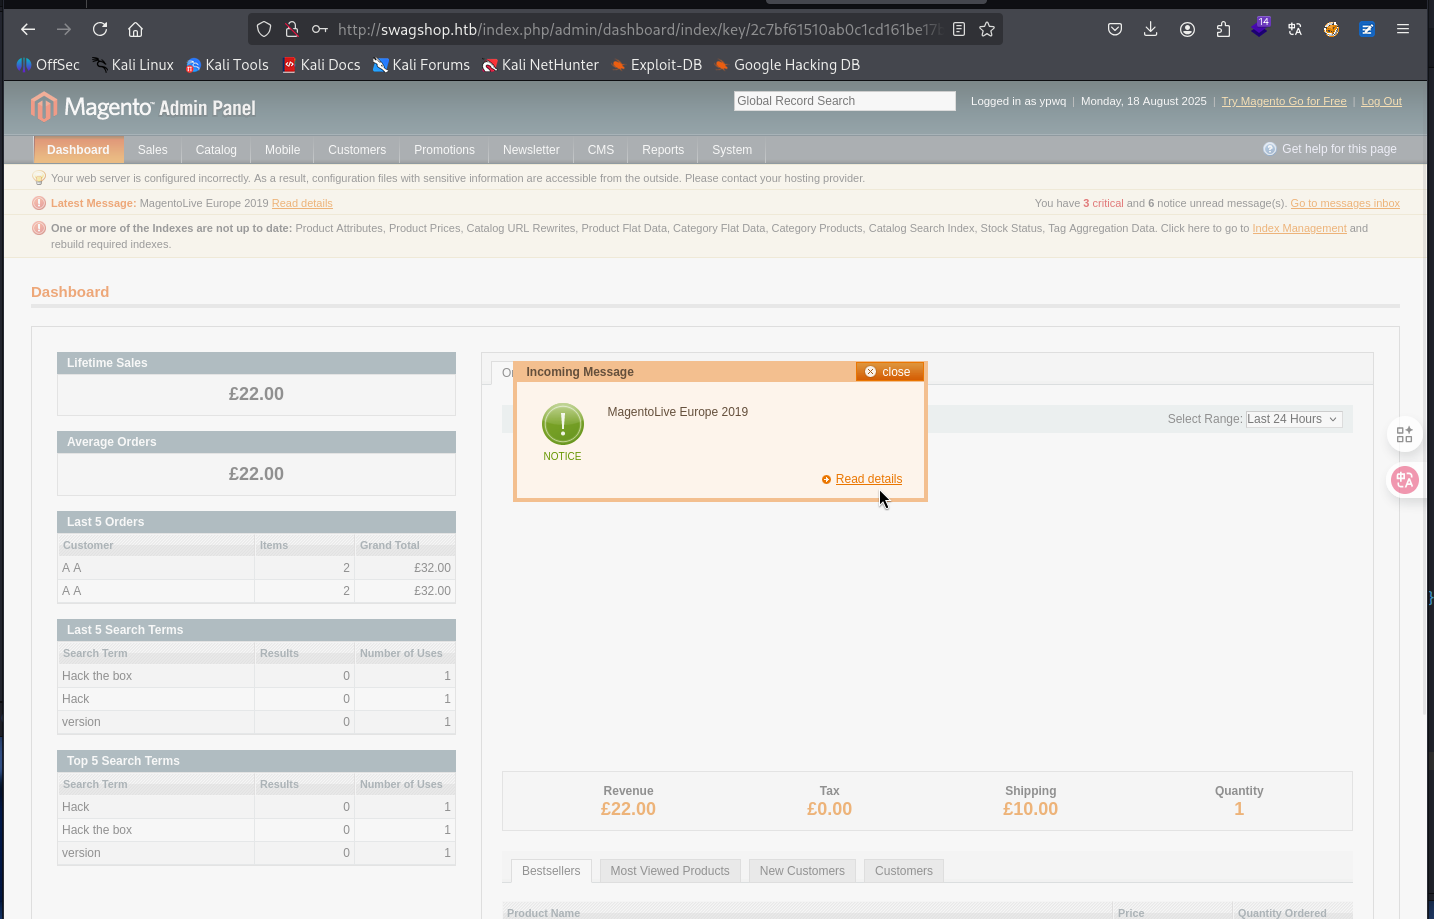1434x919 pixels.
Task: Click the Global Record Search field
Action: (x=844, y=101)
